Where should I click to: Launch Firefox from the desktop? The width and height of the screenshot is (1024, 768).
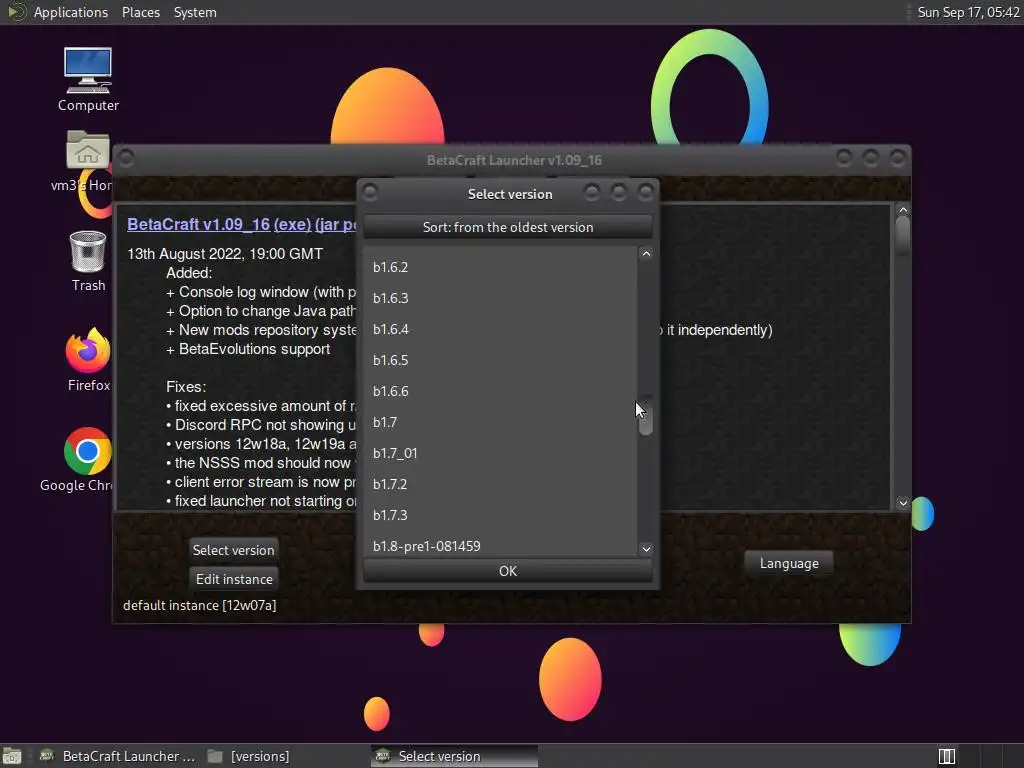pos(88,359)
